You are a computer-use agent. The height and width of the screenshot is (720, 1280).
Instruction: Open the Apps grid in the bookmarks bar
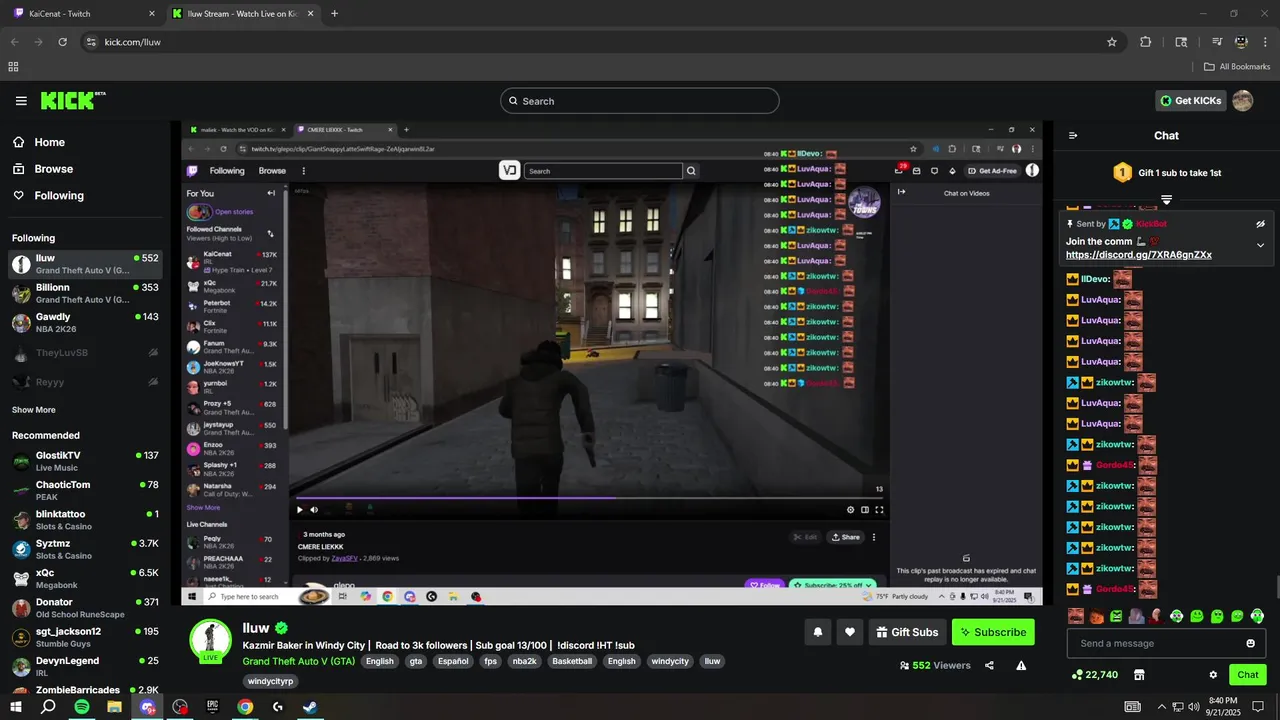point(13,67)
